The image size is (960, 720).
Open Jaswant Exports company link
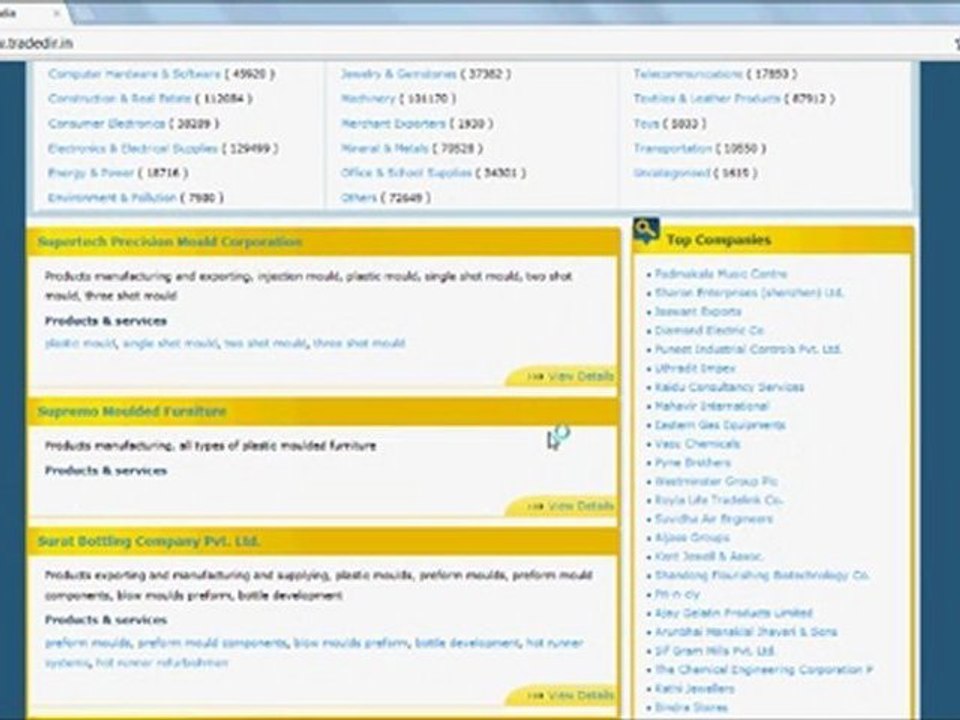click(698, 312)
